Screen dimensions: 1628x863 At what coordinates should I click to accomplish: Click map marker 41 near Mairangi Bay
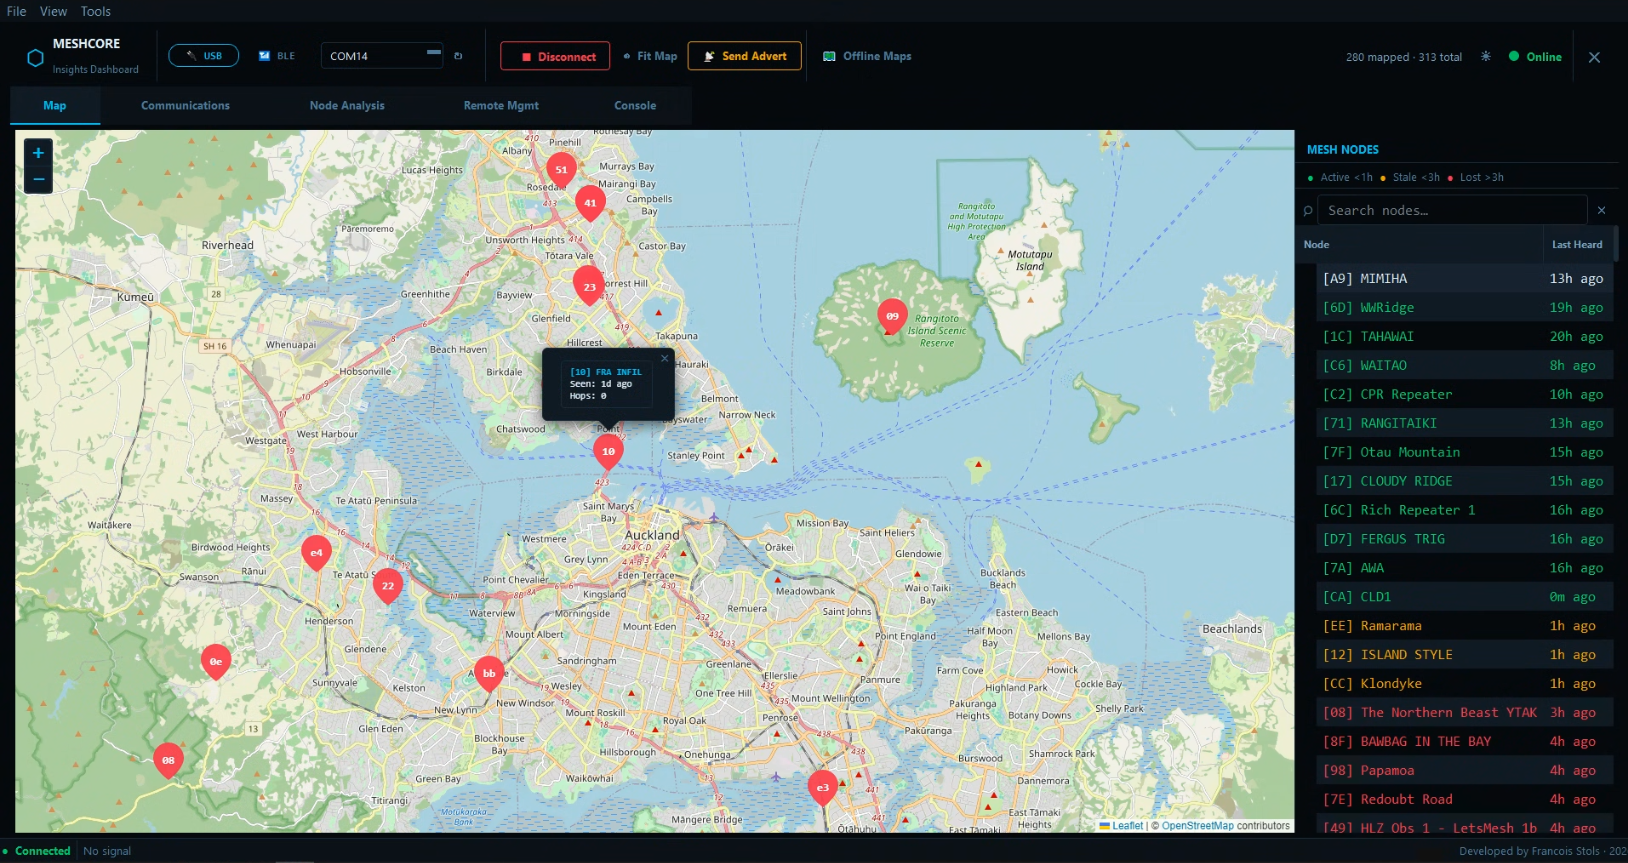pos(590,205)
